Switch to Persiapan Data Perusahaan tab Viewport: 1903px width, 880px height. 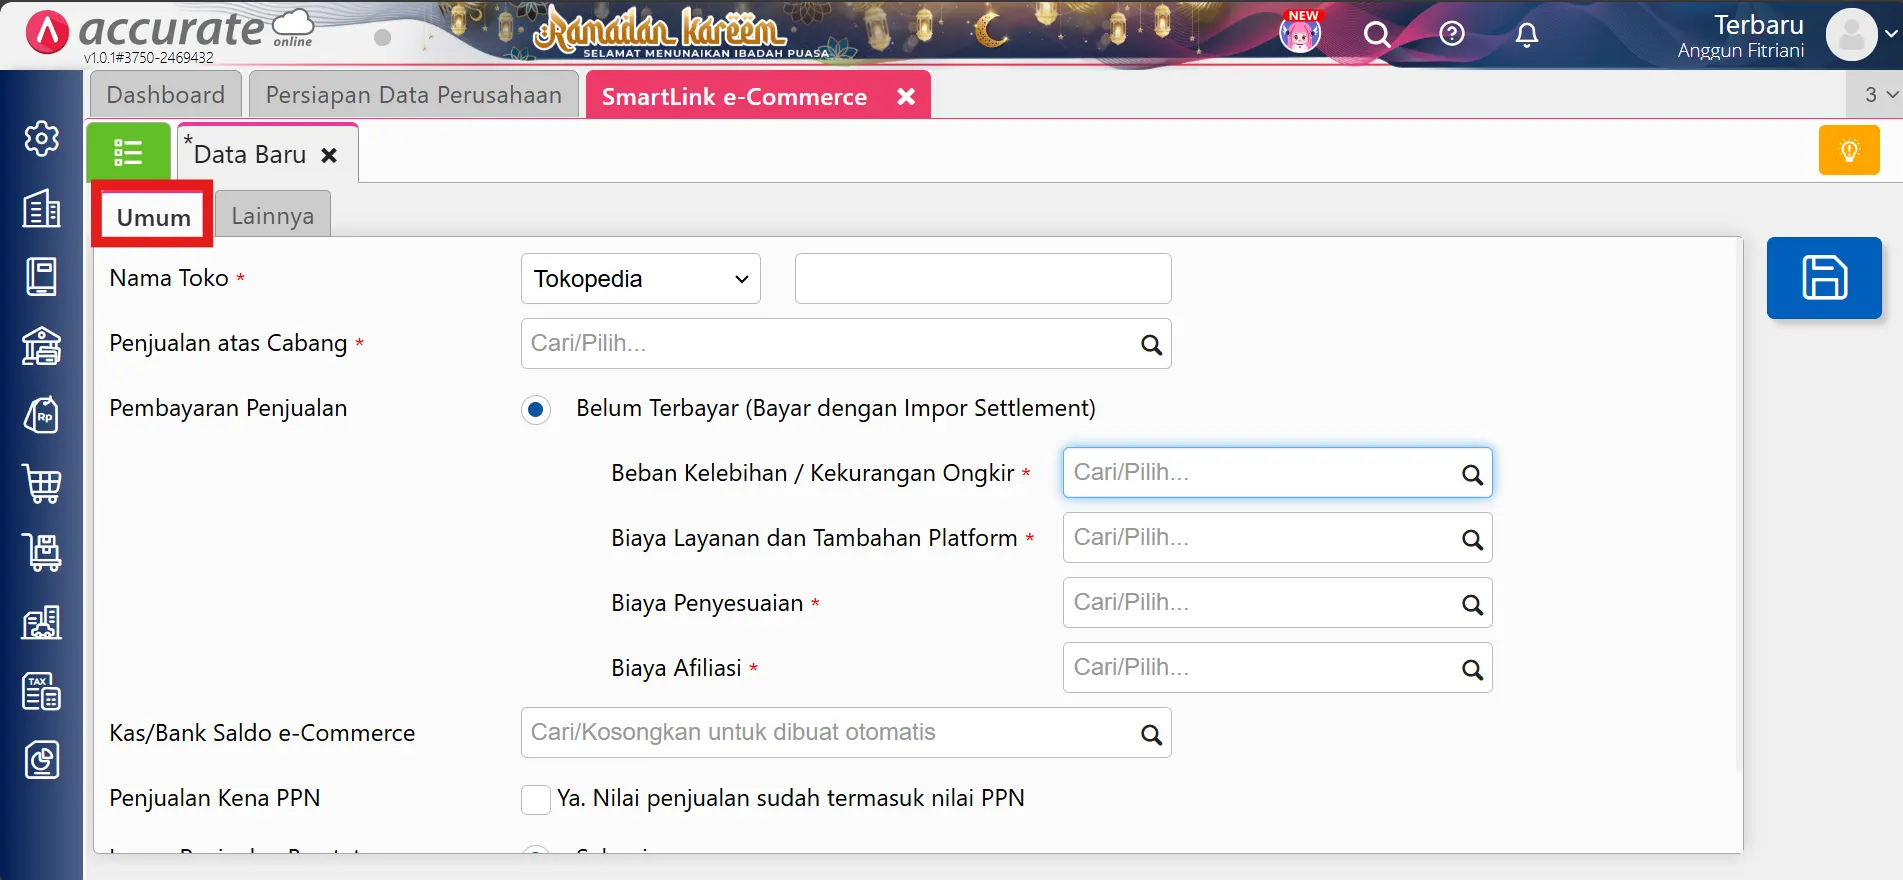(414, 94)
